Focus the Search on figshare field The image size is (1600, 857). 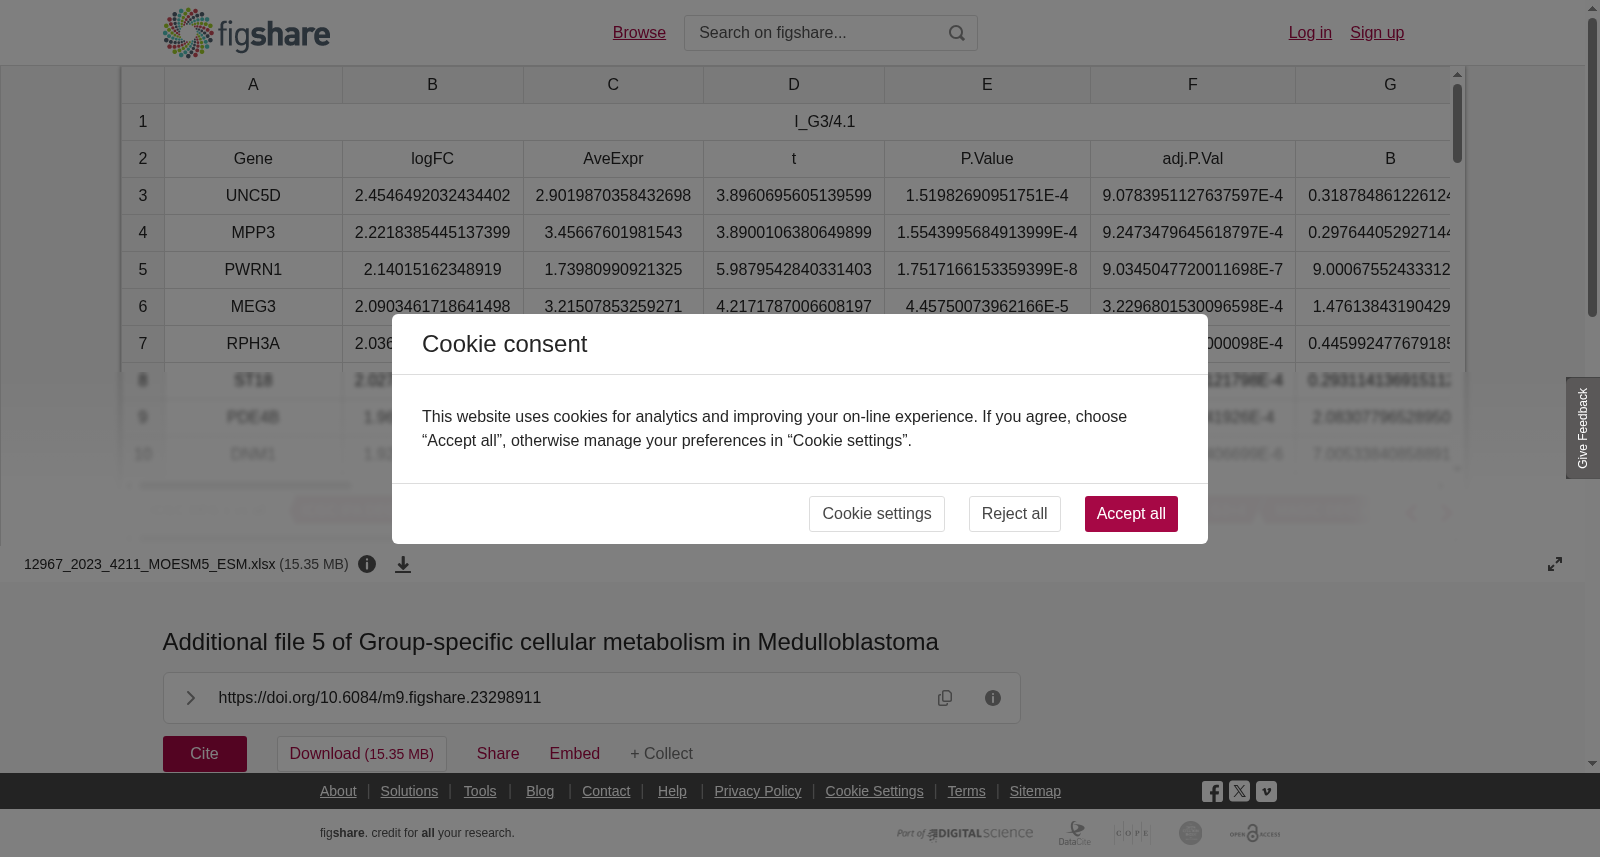817,33
